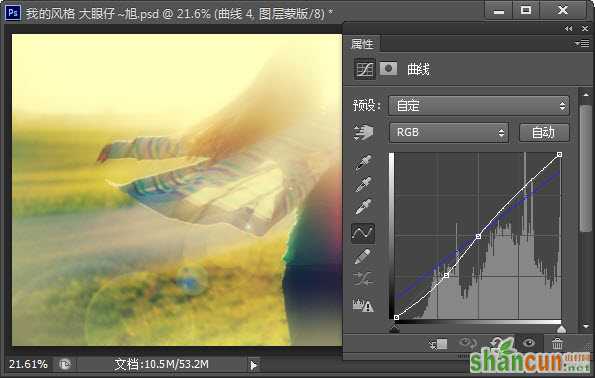Select the gray point eyedropper
595x378 pixels.
tap(364, 185)
